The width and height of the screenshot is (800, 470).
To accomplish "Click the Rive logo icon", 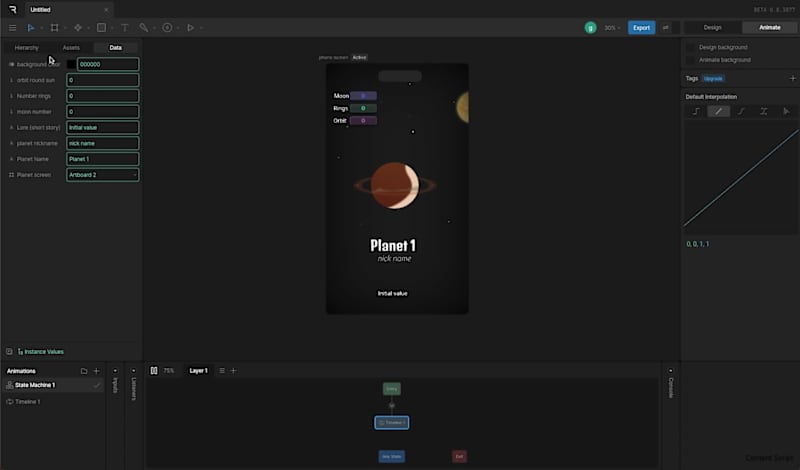I will [x=13, y=9].
